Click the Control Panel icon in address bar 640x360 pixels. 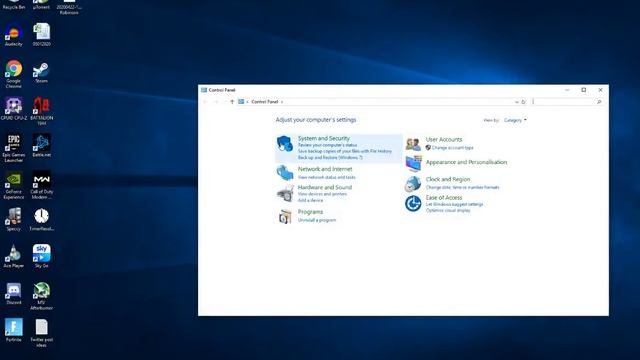241,102
